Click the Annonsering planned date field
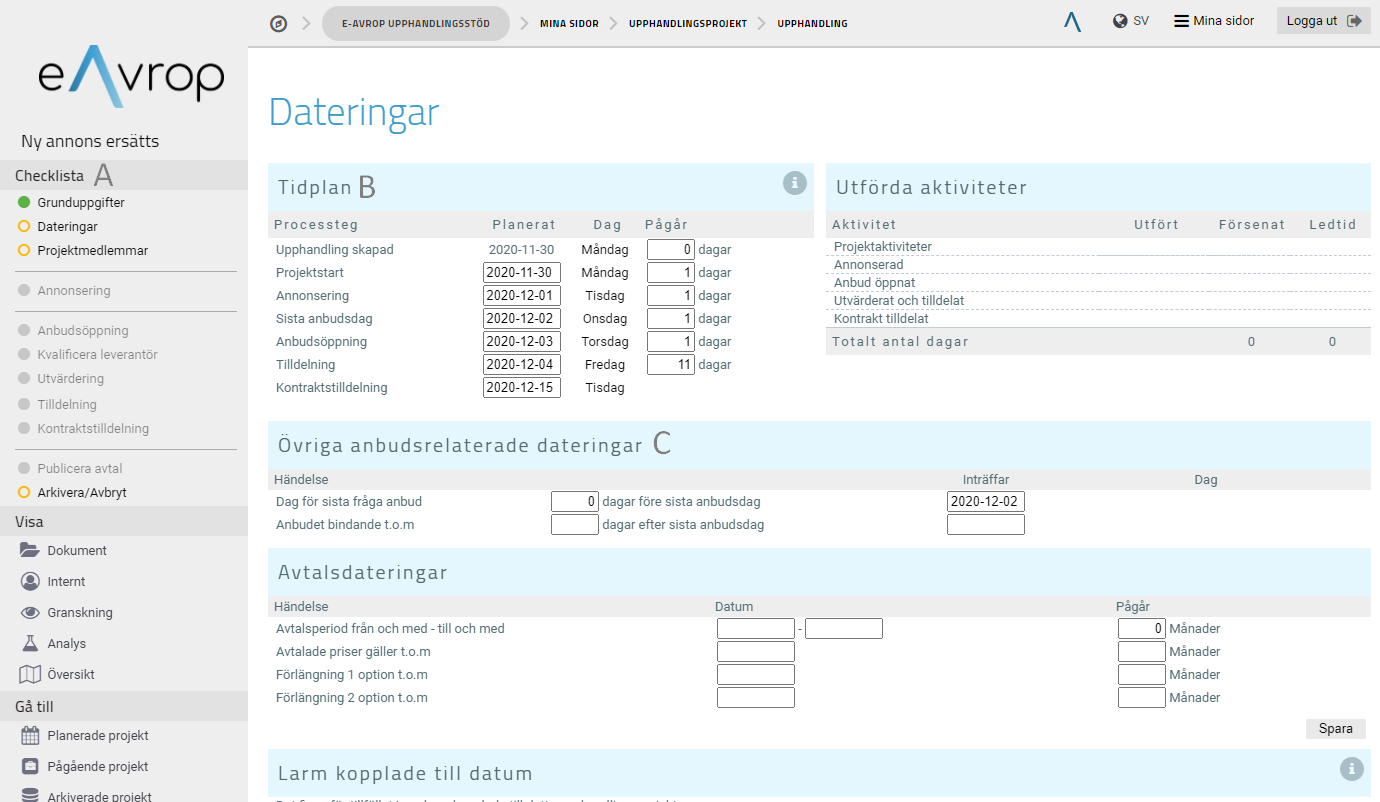The width and height of the screenshot is (1380, 802). pos(522,296)
